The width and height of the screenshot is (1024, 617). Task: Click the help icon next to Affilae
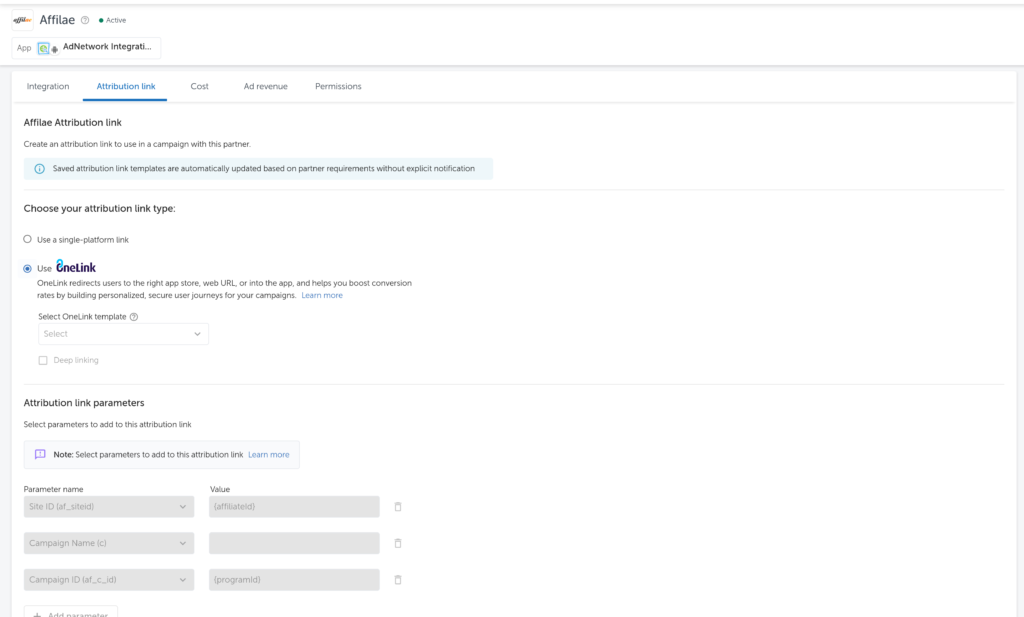coord(85,20)
